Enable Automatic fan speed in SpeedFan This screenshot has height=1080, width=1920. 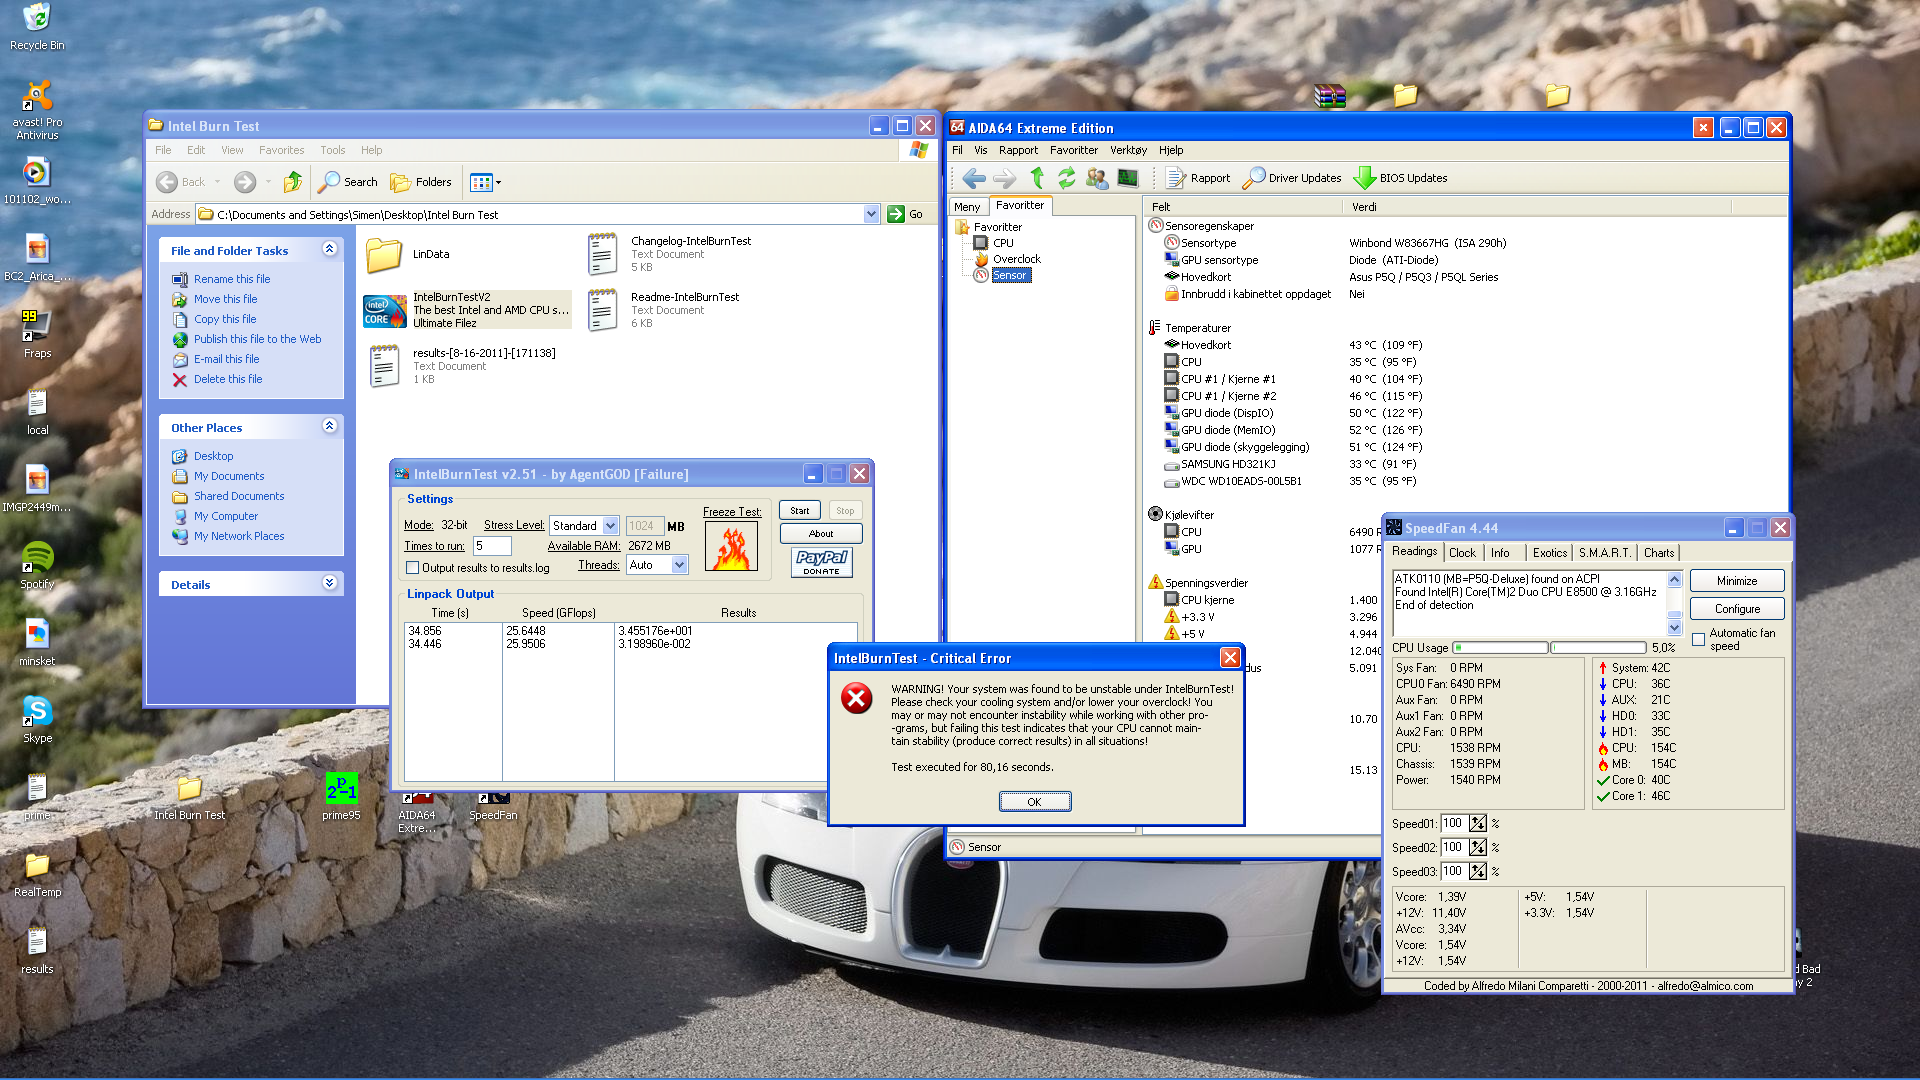pos(1698,639)
